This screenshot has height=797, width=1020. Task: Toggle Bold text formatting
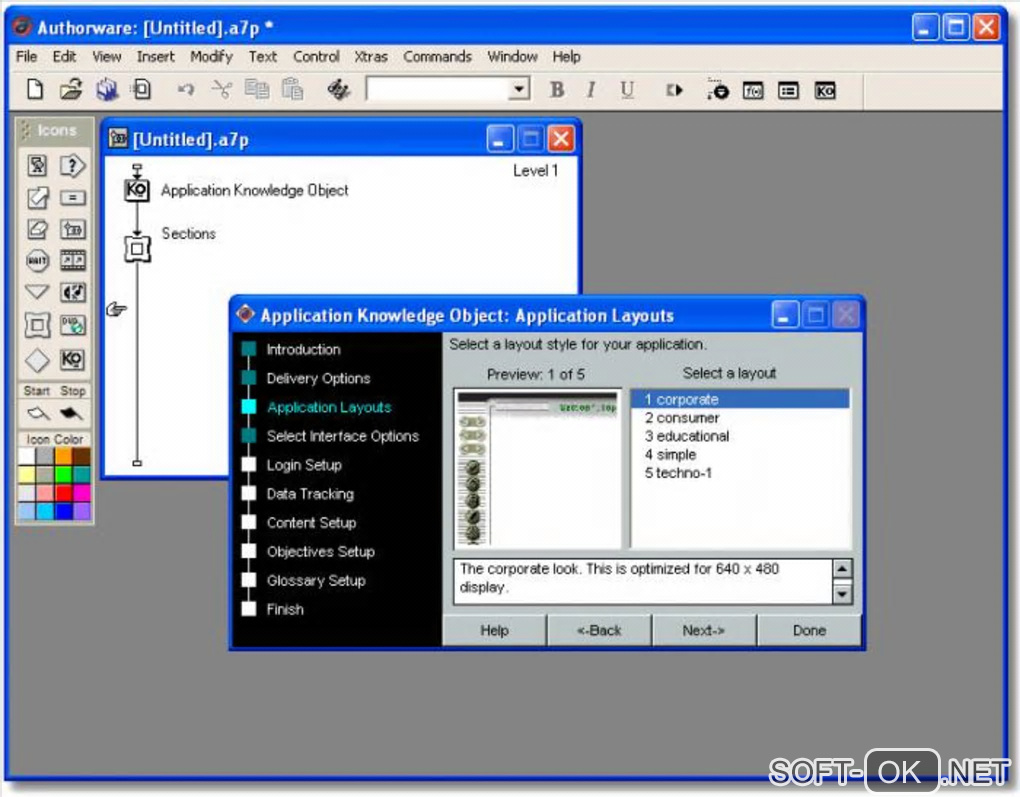click(557, 90)
